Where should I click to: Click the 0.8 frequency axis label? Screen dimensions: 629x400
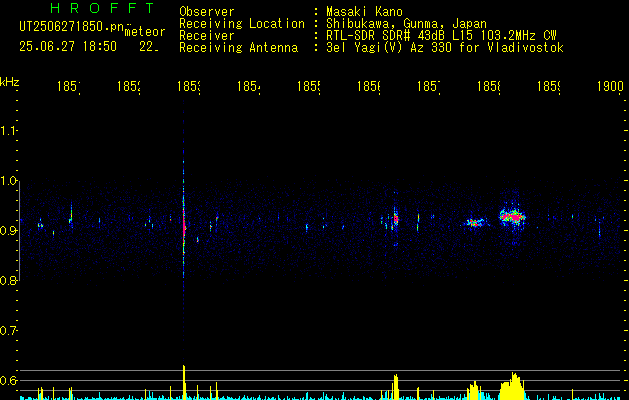coord(8,280)
